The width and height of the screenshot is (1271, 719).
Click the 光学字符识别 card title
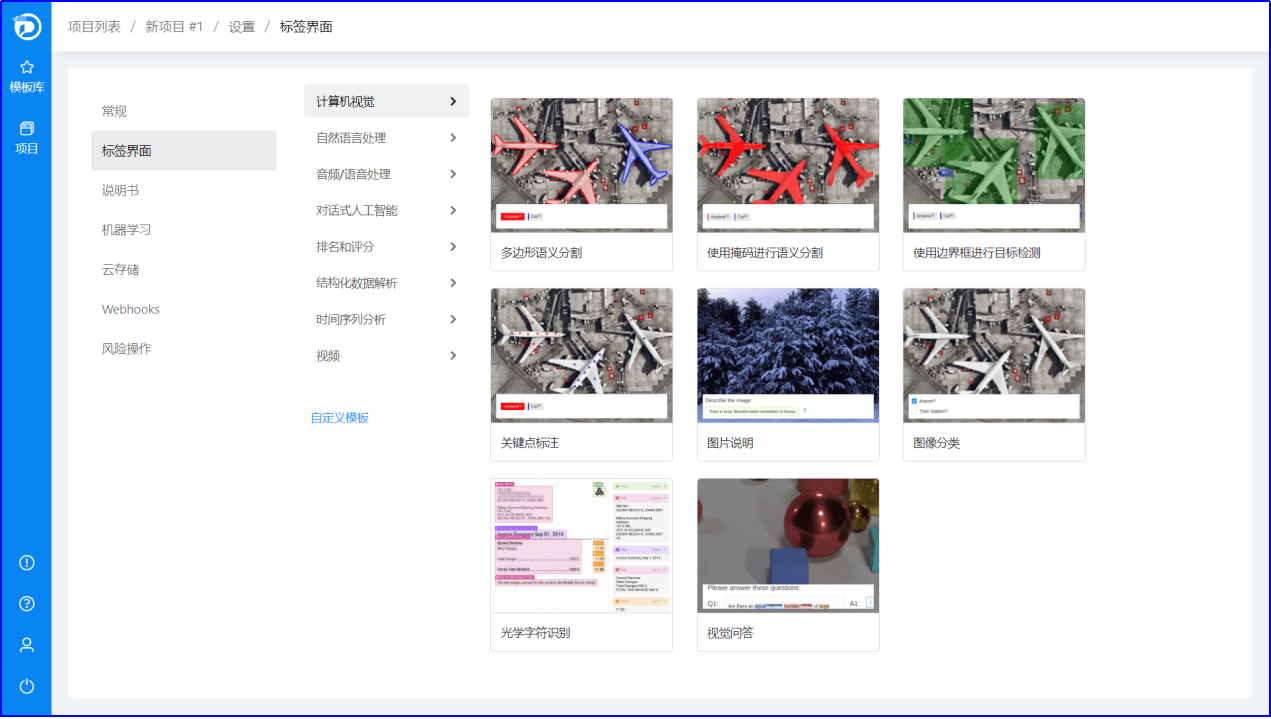535,633
